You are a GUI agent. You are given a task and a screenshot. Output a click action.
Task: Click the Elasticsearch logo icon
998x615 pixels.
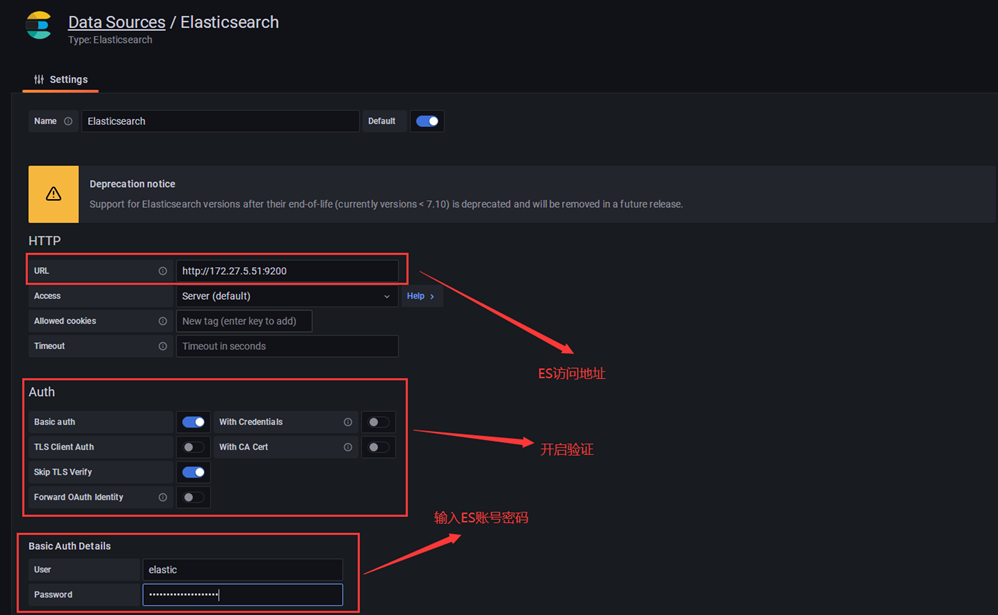[x=38, y=25]
